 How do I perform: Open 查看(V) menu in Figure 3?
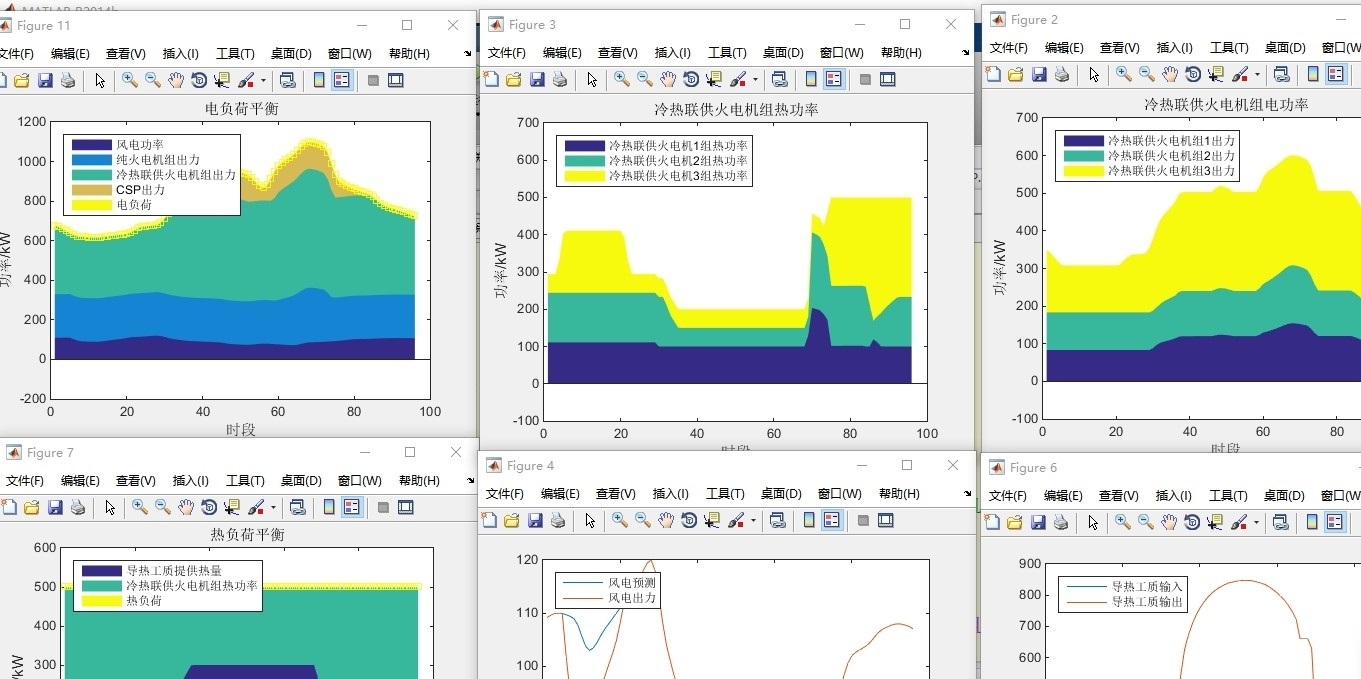click(x=617, y=53)
